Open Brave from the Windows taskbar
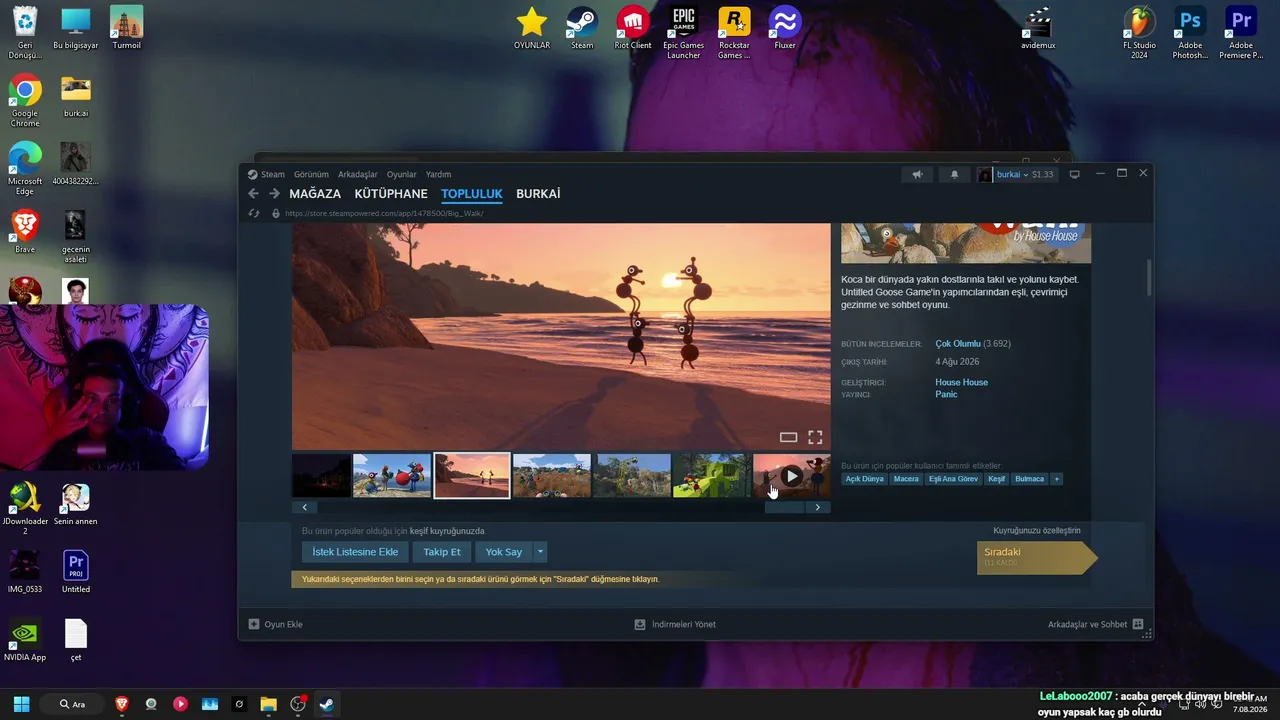This screenshot has height=720, width=1280. (x=122, y=704)
